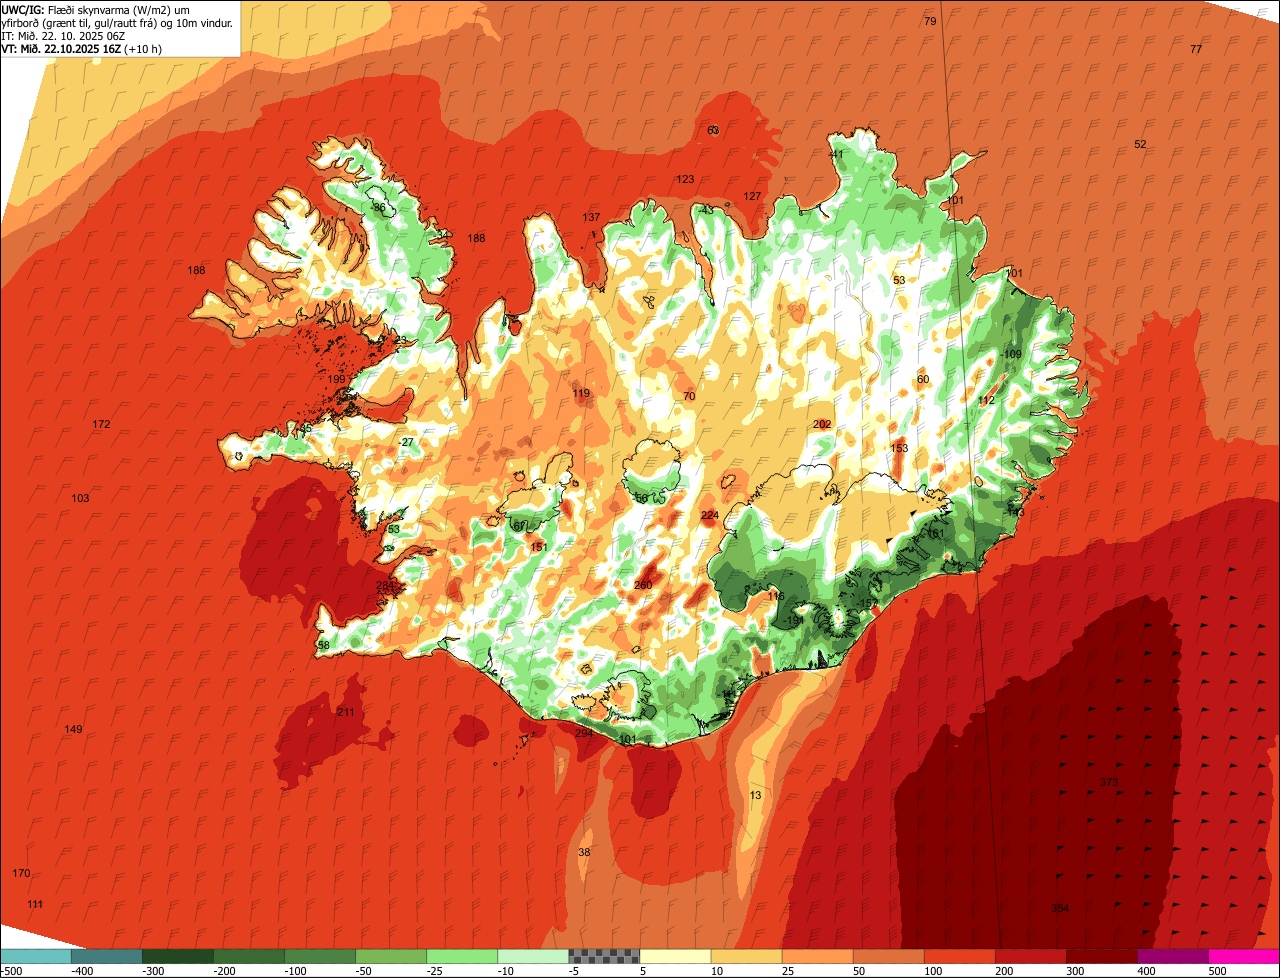The width and height of the screenshot is (1280, 978).
Task: Select the value 211 southwest of Reykjanes
Action: tap(345, 712)
